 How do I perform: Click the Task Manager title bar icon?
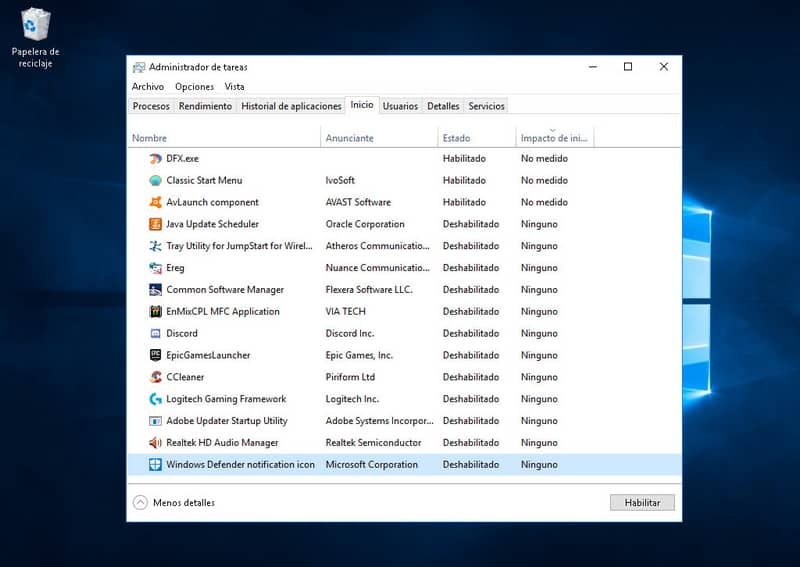[x=138, y=67]
